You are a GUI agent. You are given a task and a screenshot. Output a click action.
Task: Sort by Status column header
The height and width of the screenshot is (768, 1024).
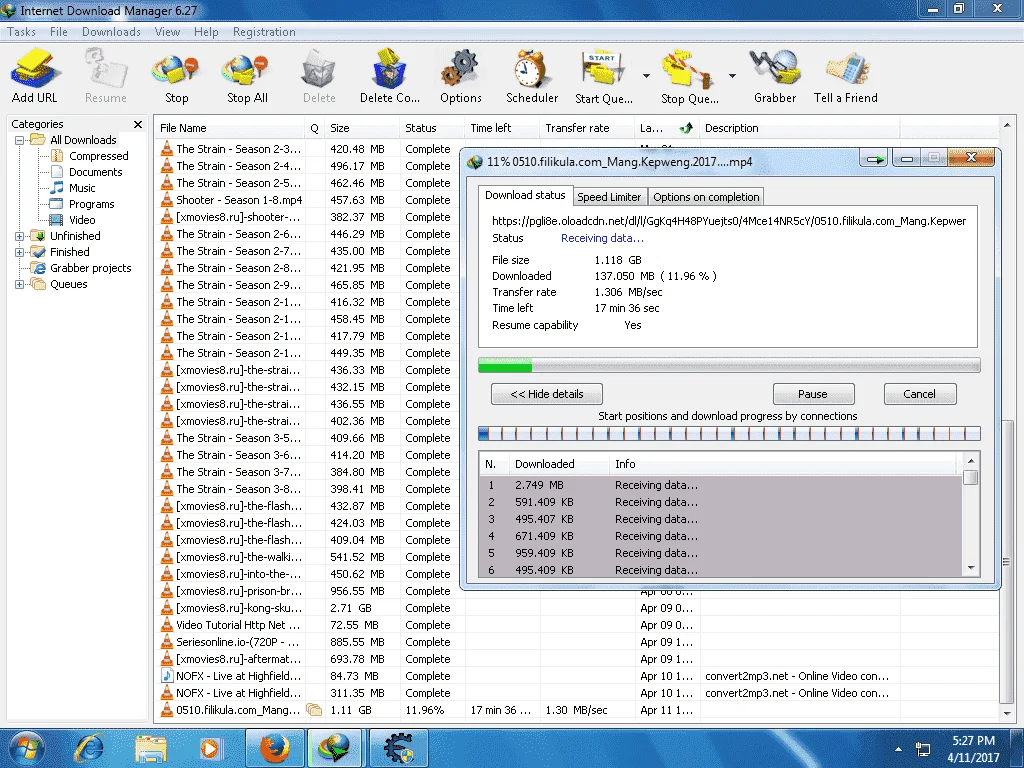click(432, 128)
